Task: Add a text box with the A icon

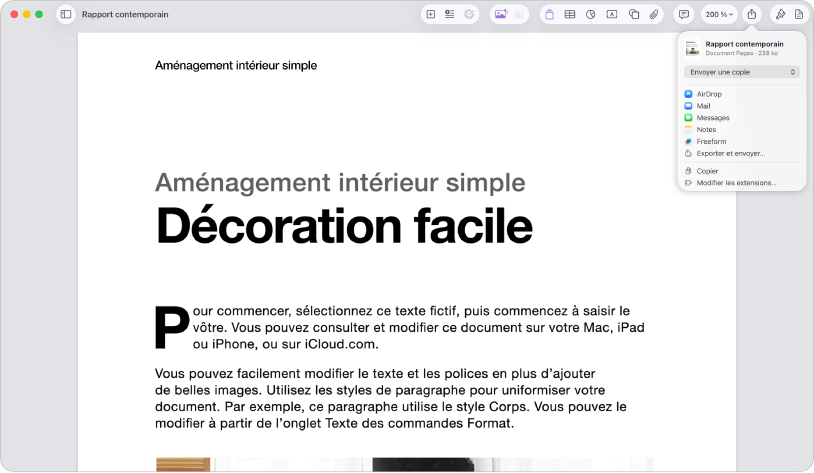Action: click(x=612, y=15)
